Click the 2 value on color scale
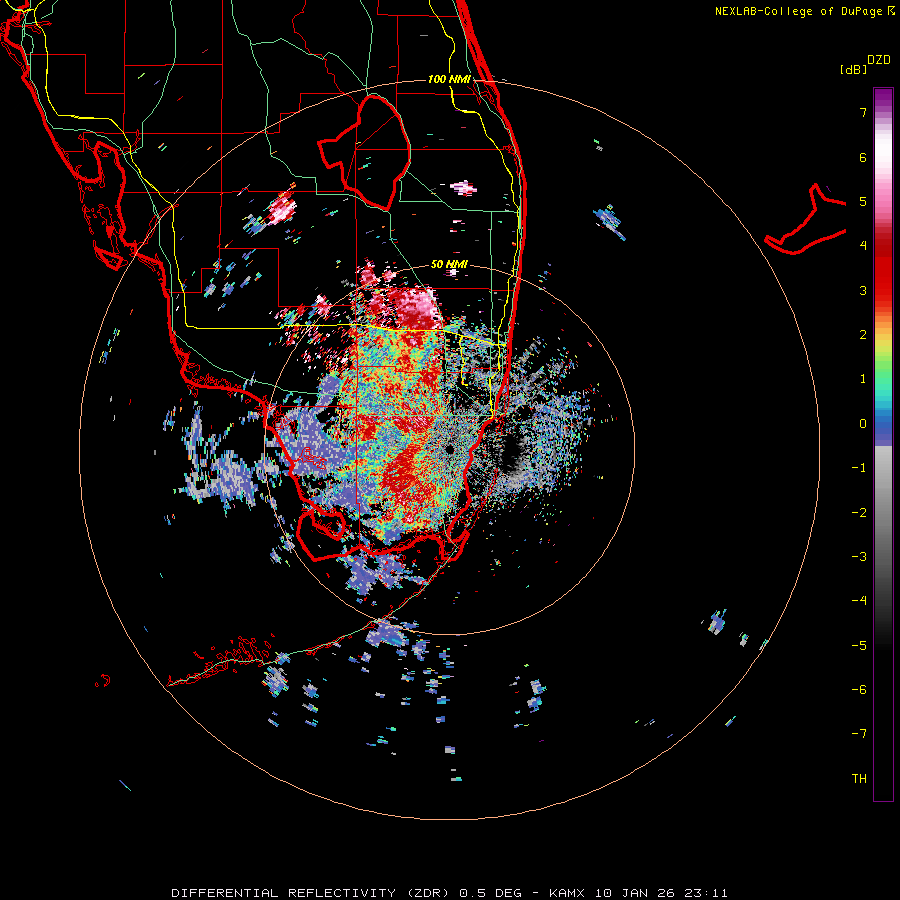Image resolution: width=900 pixels, height=900 pixels. click(863, 335)
